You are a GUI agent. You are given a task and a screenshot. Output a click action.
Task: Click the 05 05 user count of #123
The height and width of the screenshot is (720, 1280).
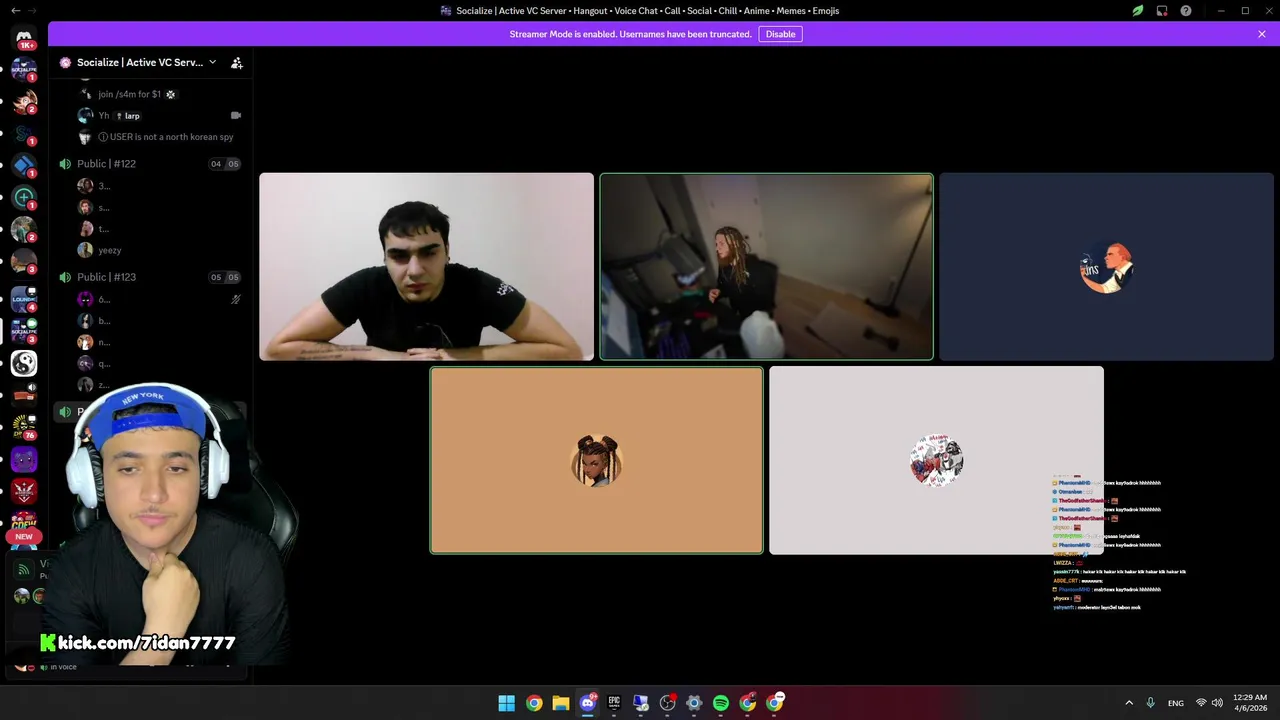tap(225, 277)
